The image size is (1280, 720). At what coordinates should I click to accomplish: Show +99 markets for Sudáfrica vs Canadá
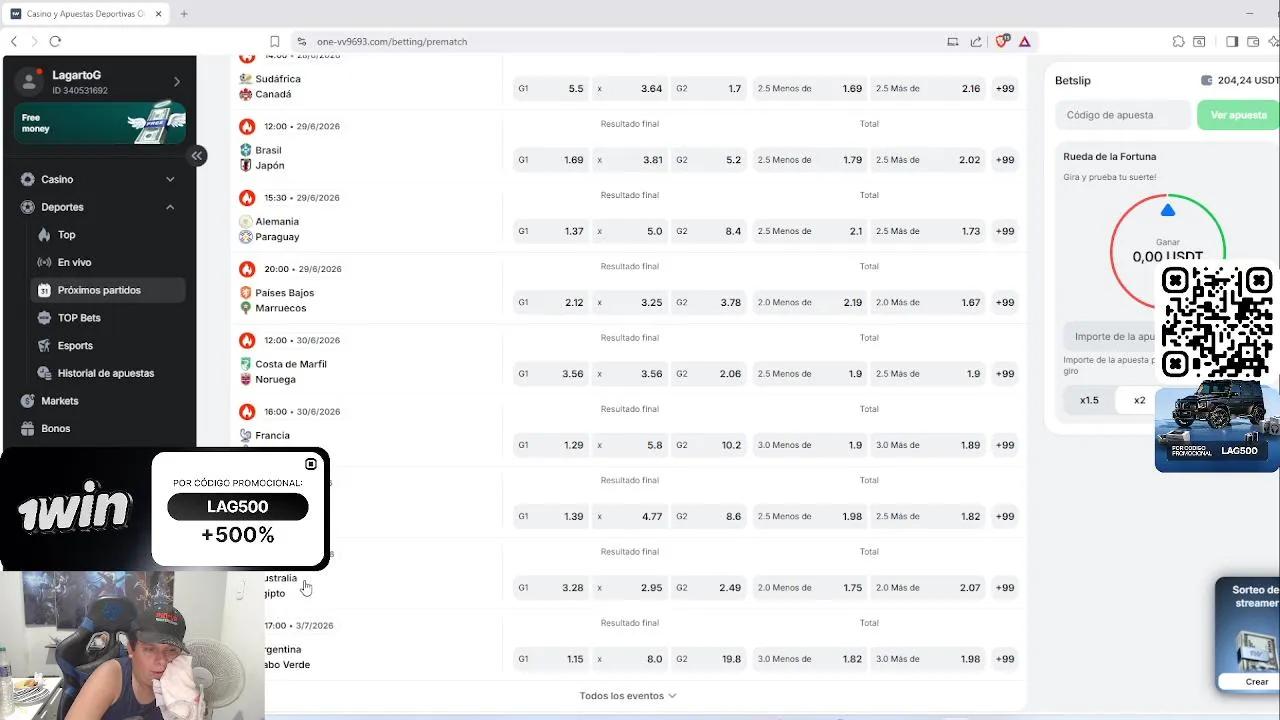[1005, 89]
